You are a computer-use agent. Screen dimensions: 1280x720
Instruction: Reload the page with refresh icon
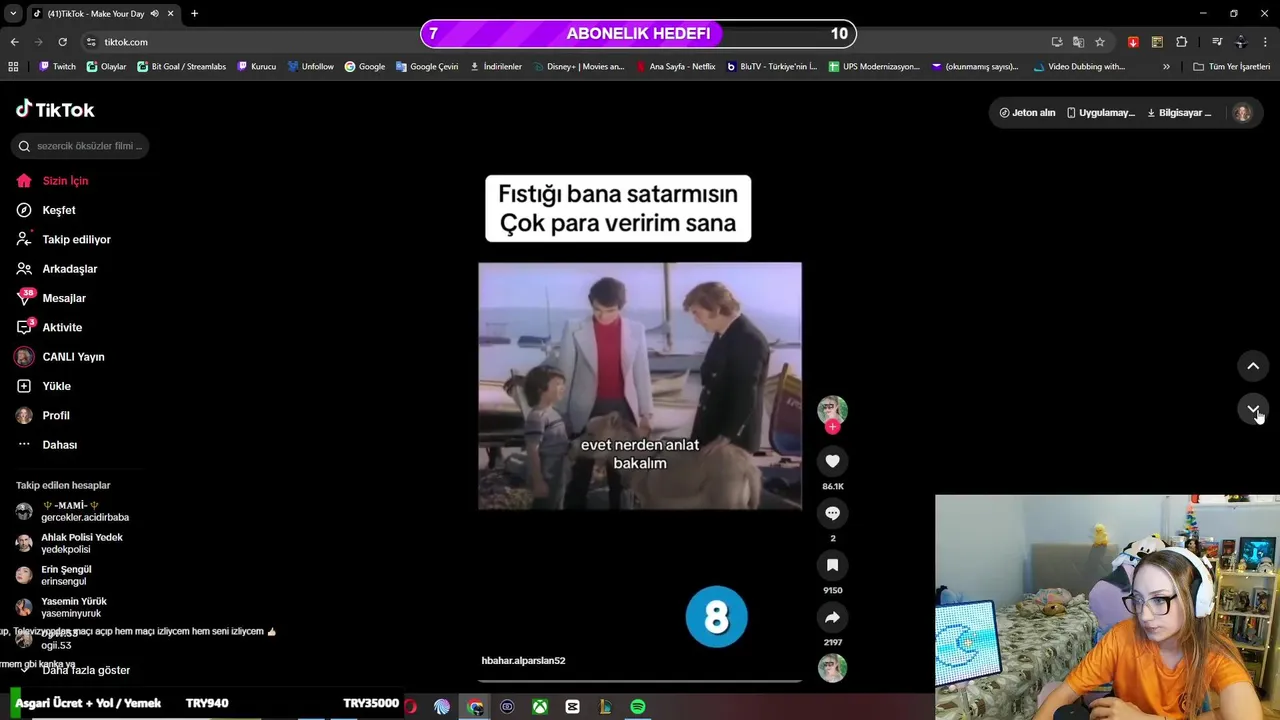62,42
